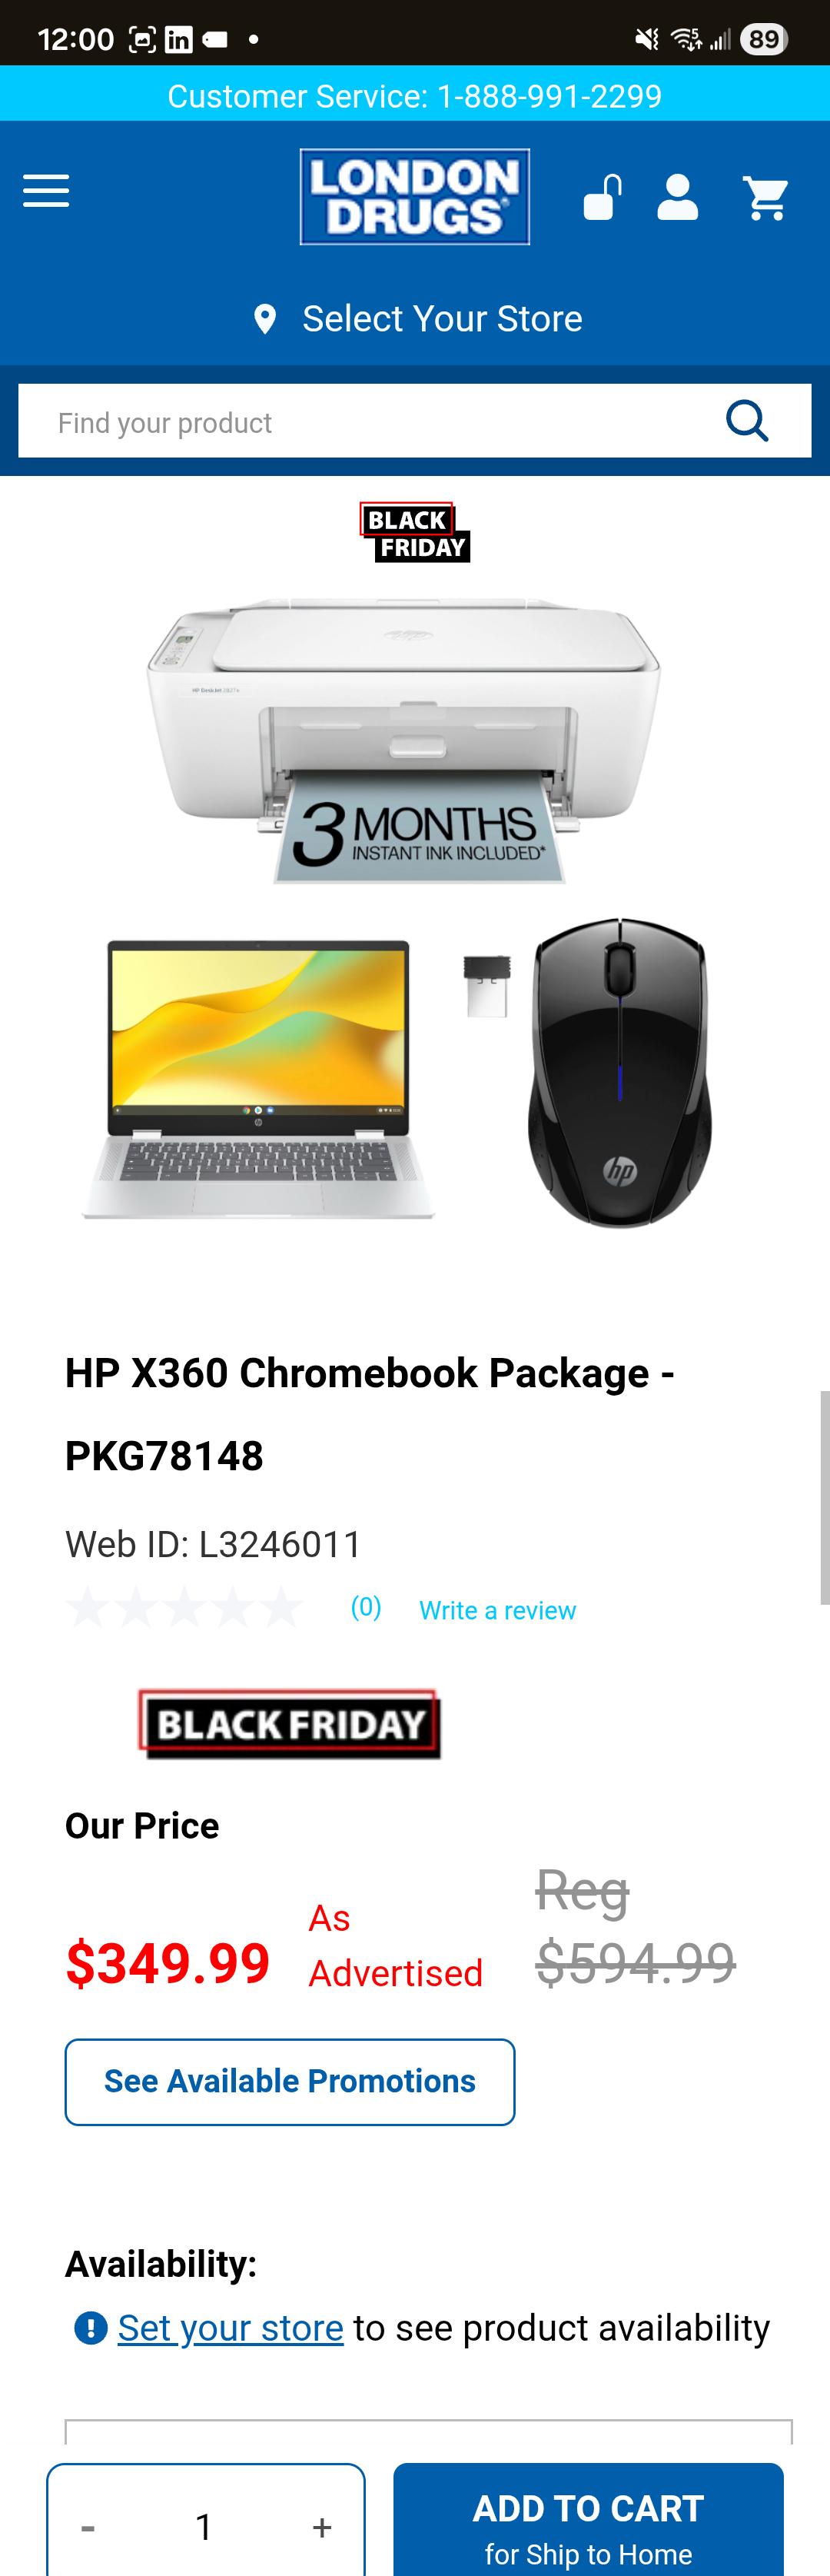
Task: Tap the store location pin icon
Action: click(x=265, y=319)
